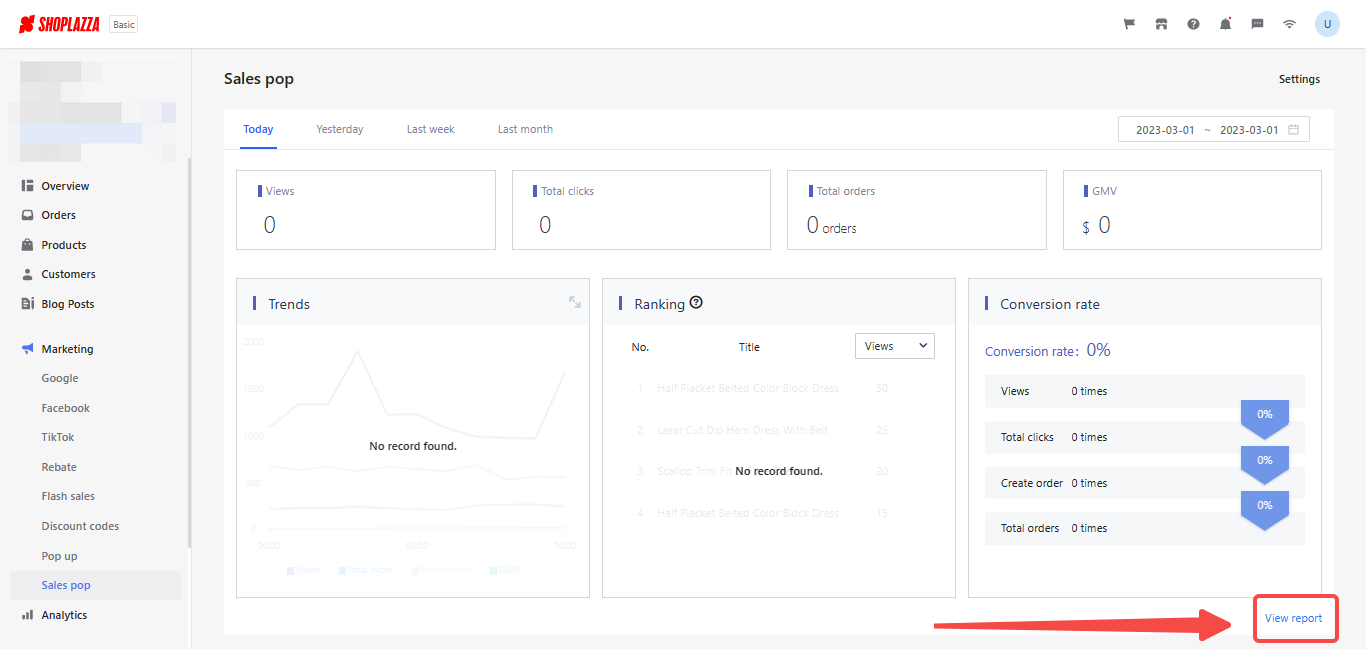Screen dimensions: 1366x649
Task: Click the Orders inbox icon
Action: point(28,215)
